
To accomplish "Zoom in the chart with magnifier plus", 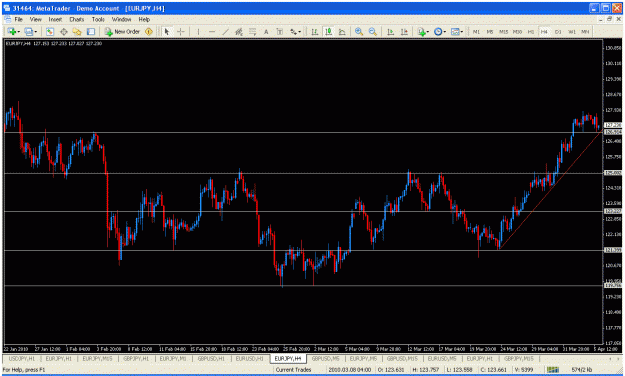I will tap(359, 31).
